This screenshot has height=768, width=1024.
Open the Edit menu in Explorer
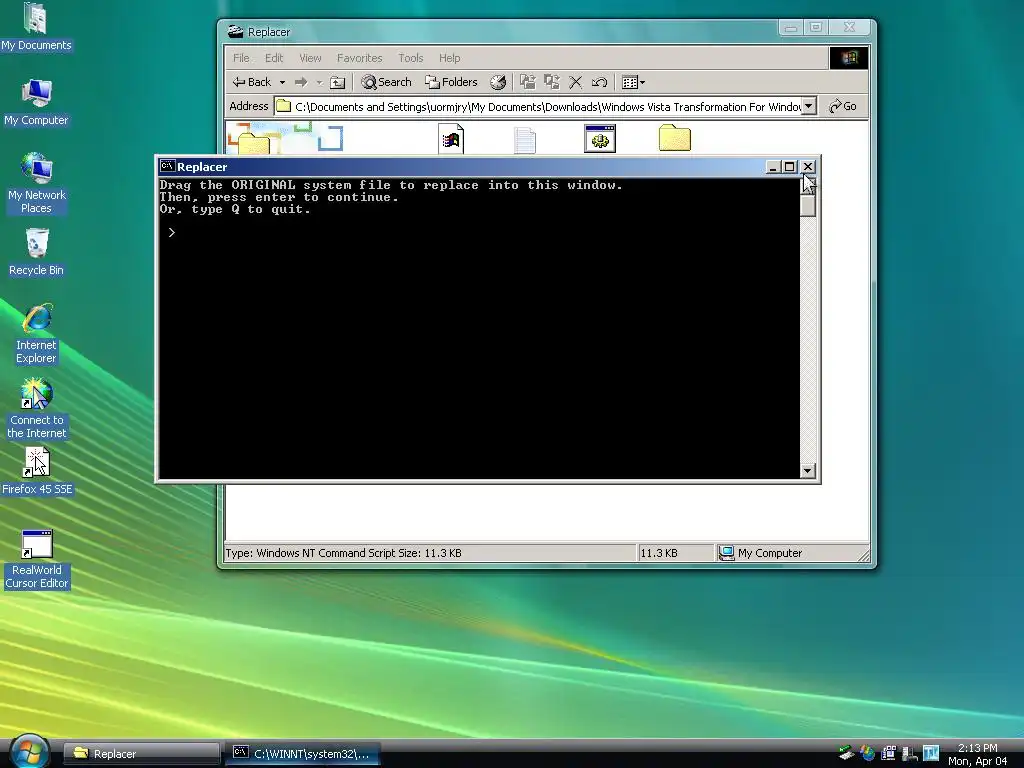pos(274,58)
